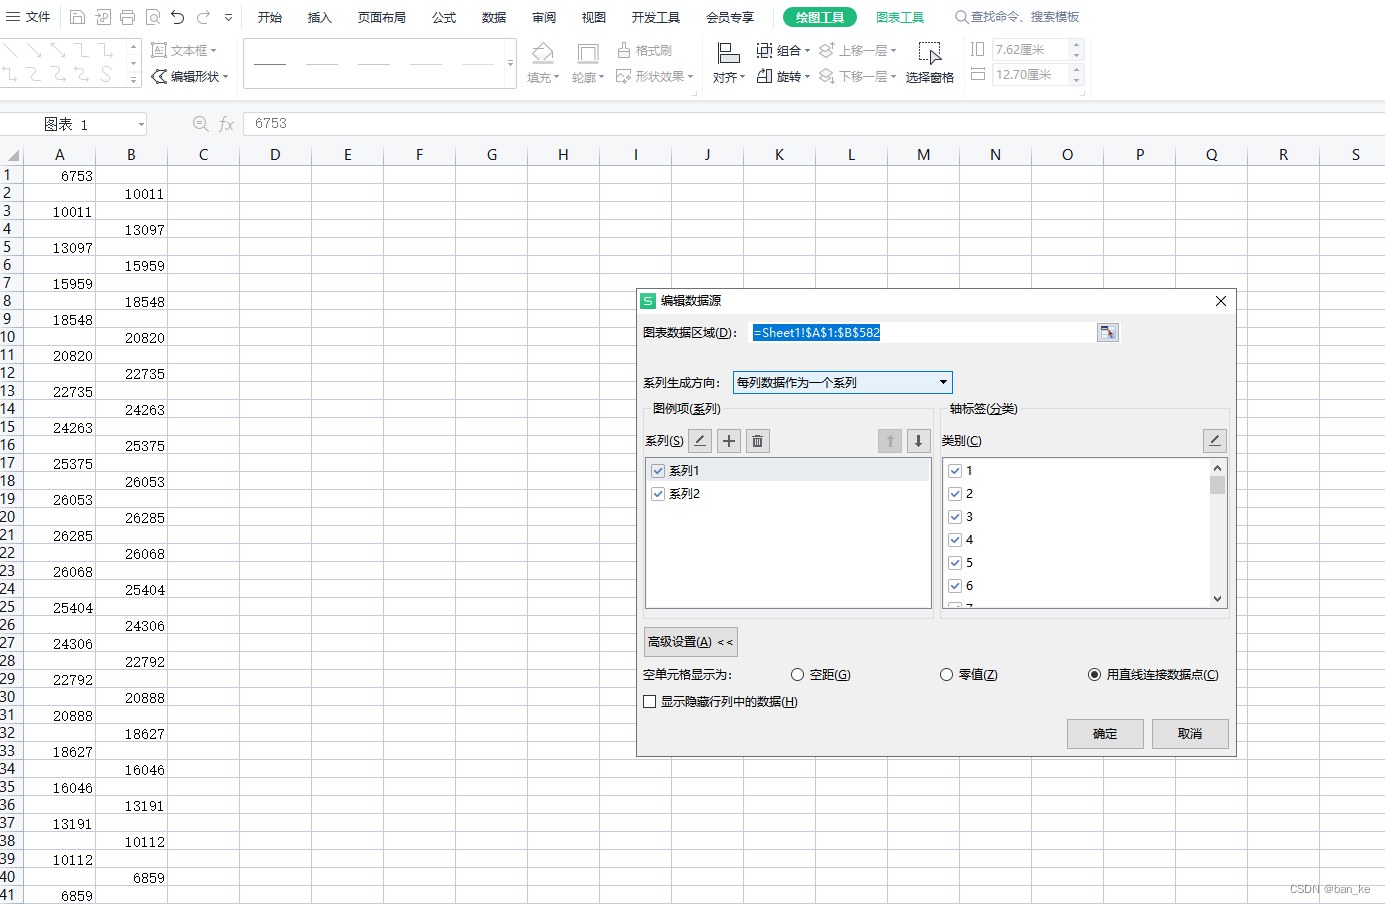Screen dimensions: 1385x904
Task: Select column A header
Action: pos(59,155)
